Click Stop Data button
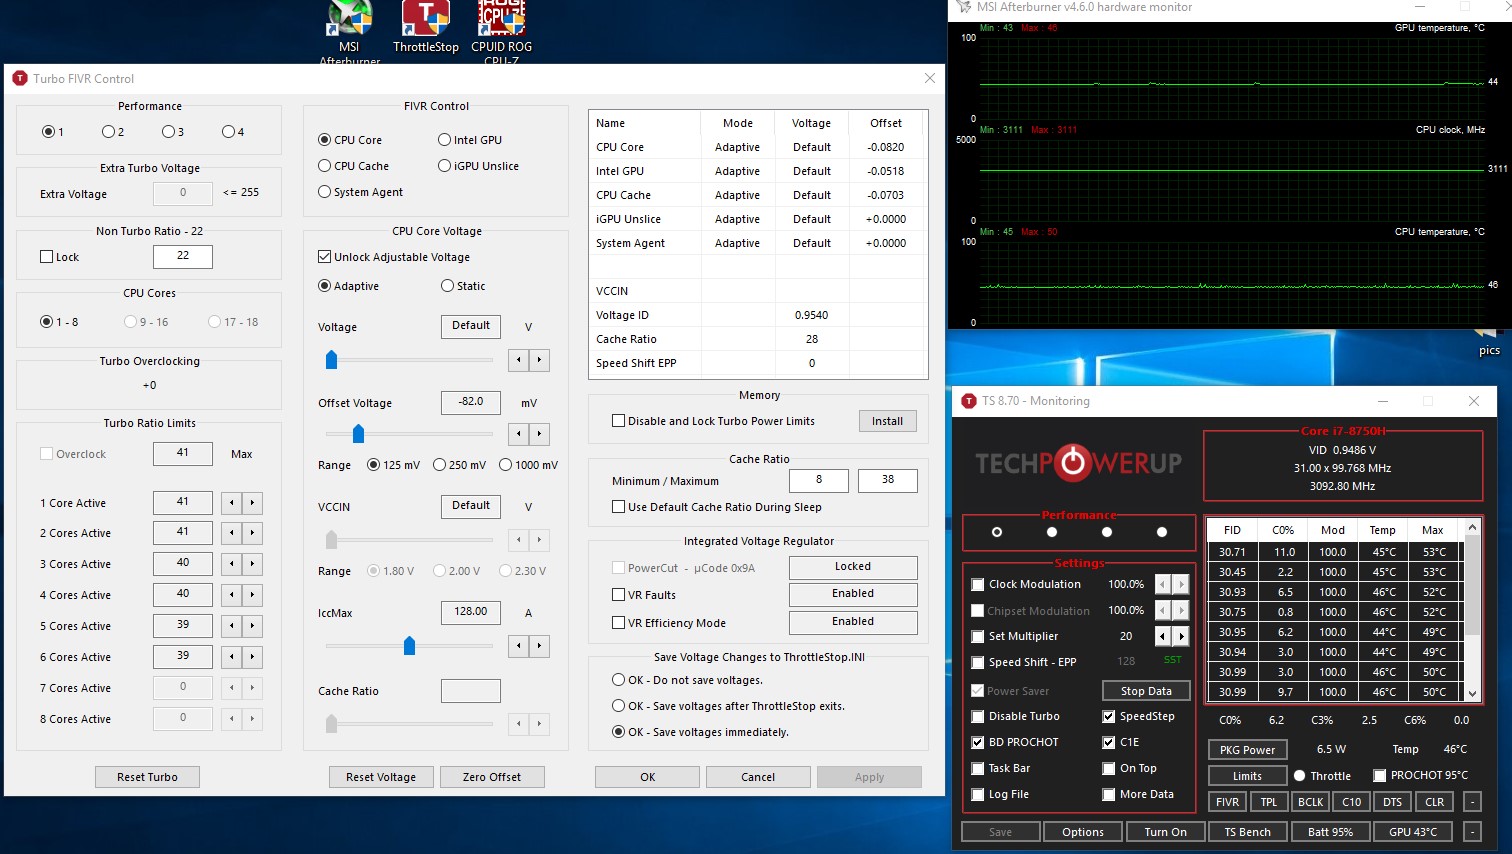This screenshot has height=854, width=1512. point(1146,691)
